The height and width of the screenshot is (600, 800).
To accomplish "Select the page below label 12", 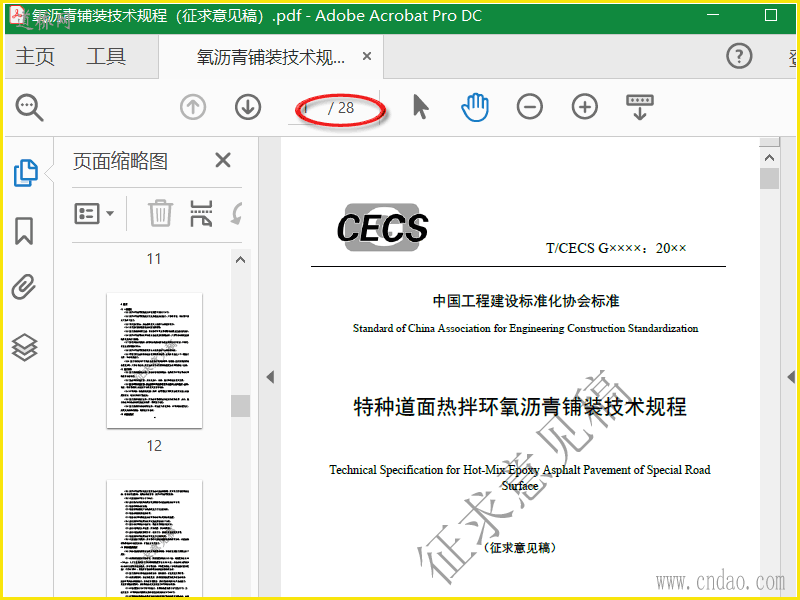I will pyautogui.click(x=154, y=539).
